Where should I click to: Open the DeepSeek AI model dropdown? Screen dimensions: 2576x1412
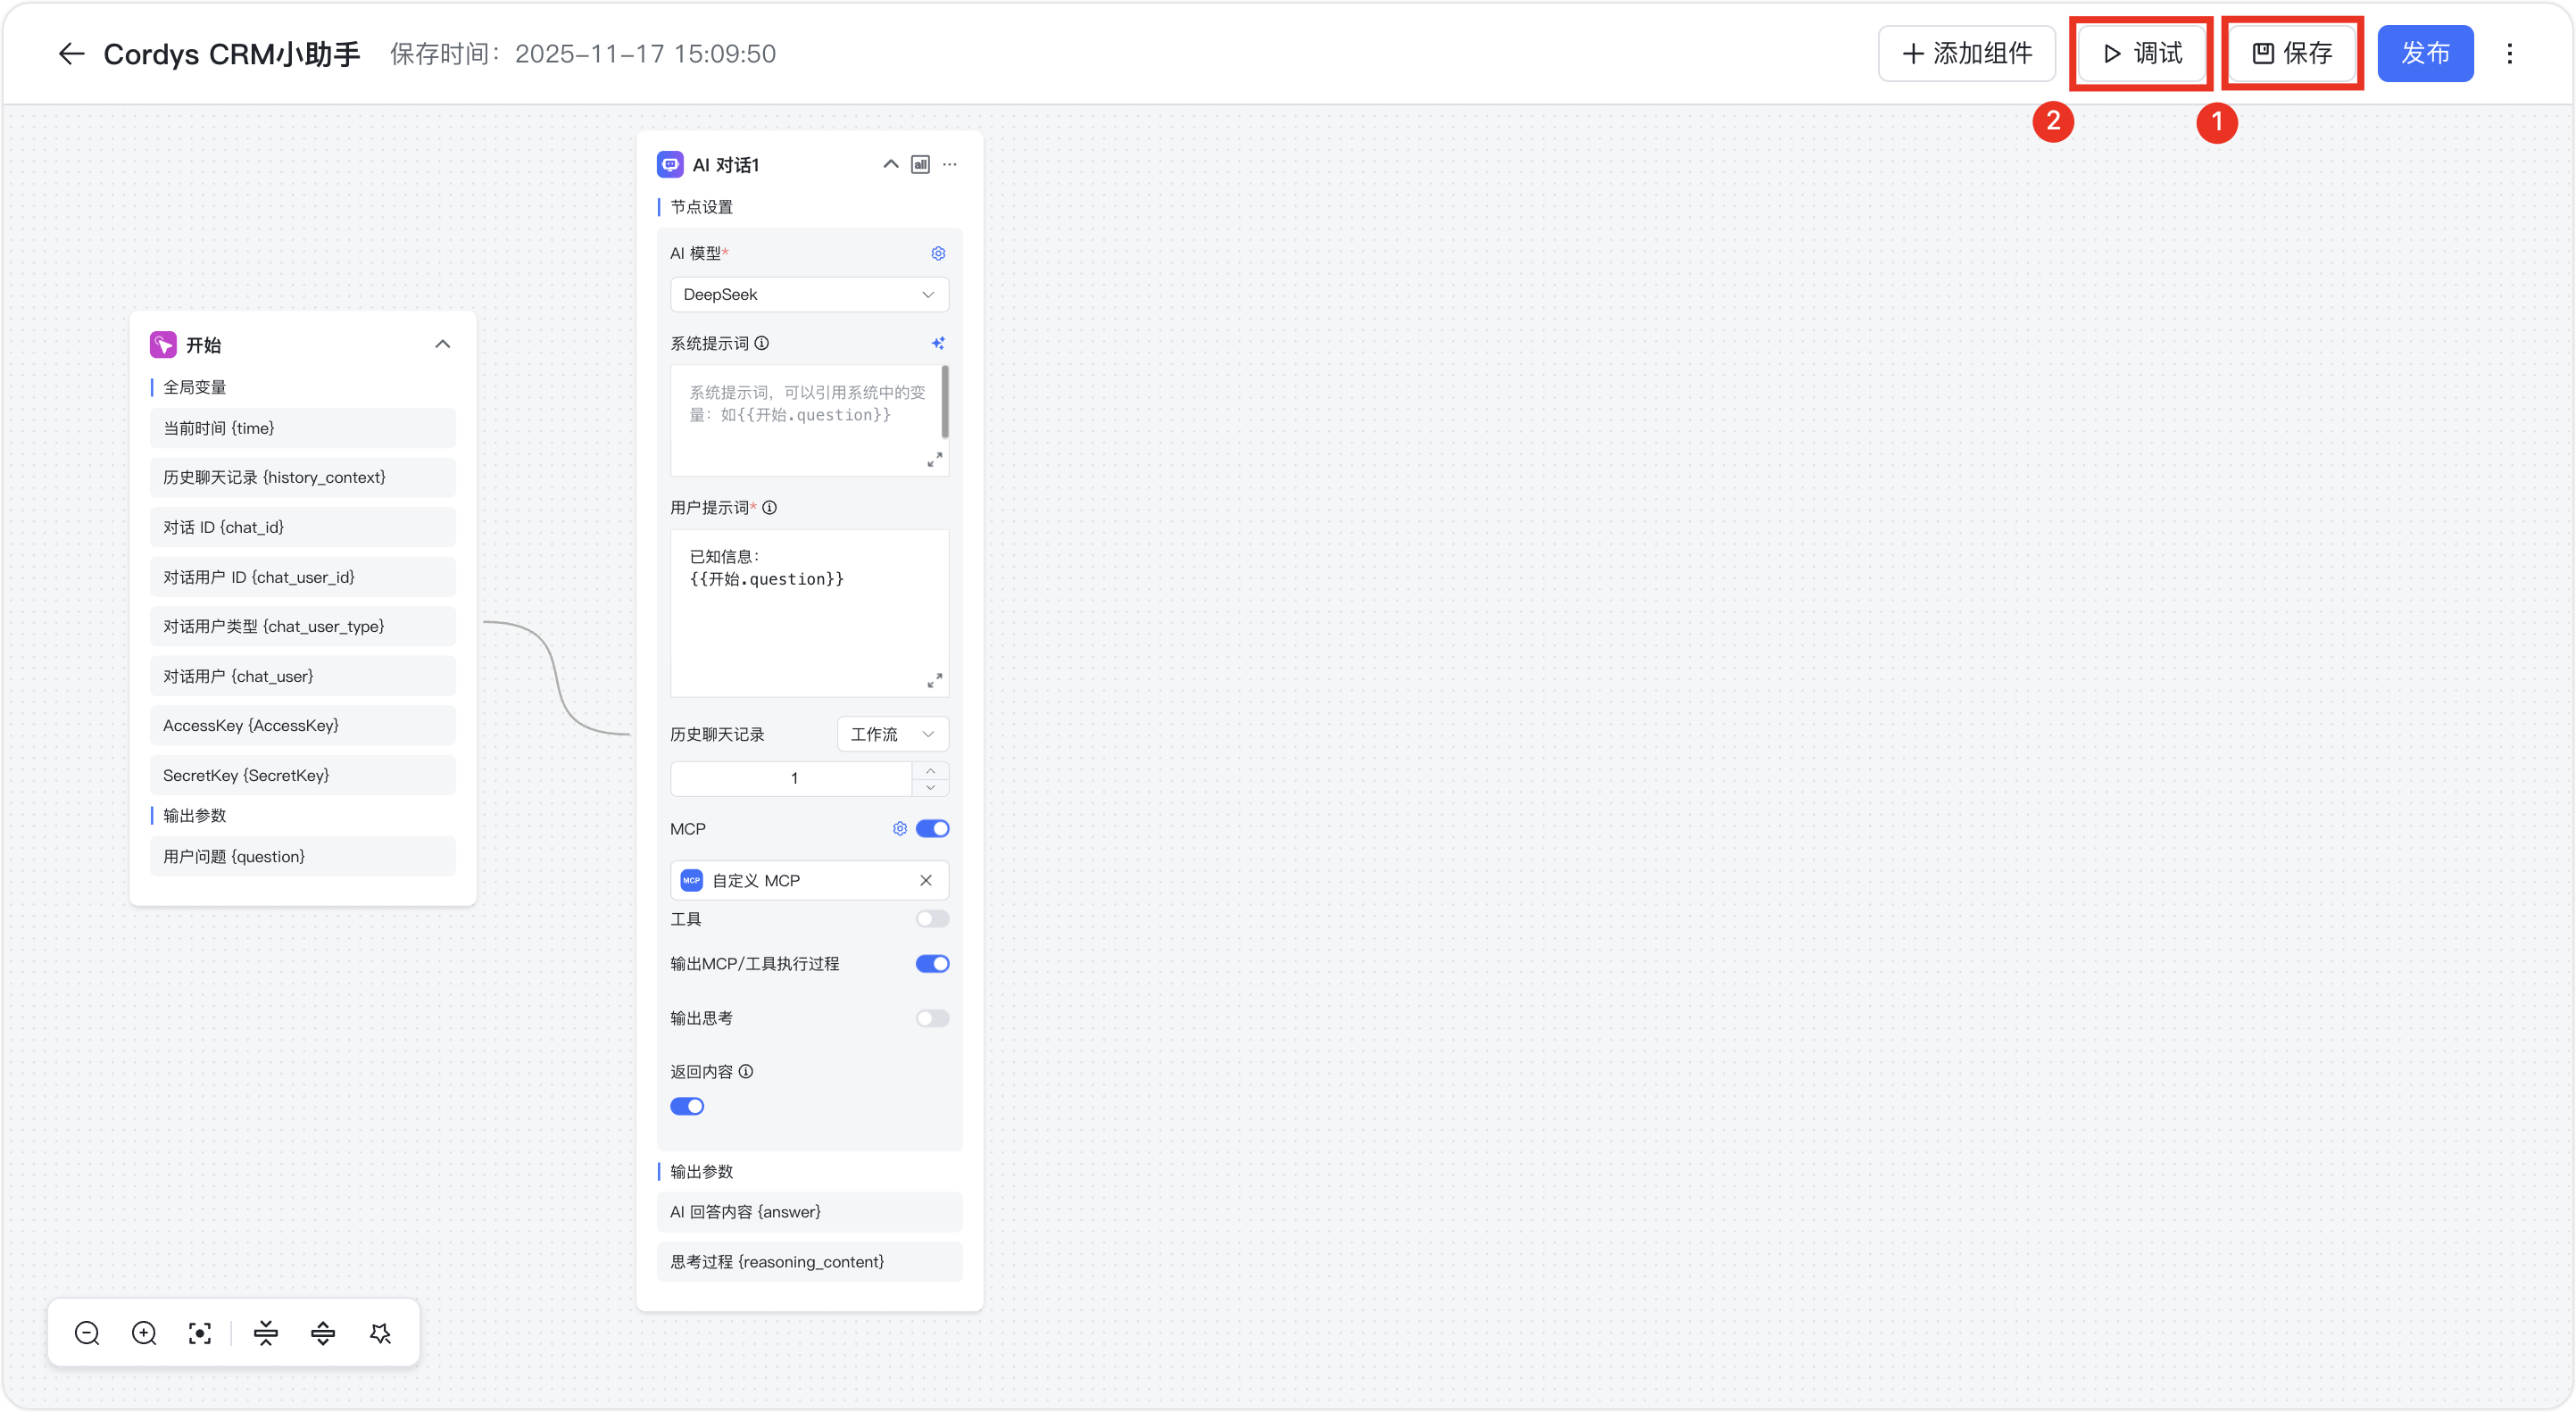(809, 295)
